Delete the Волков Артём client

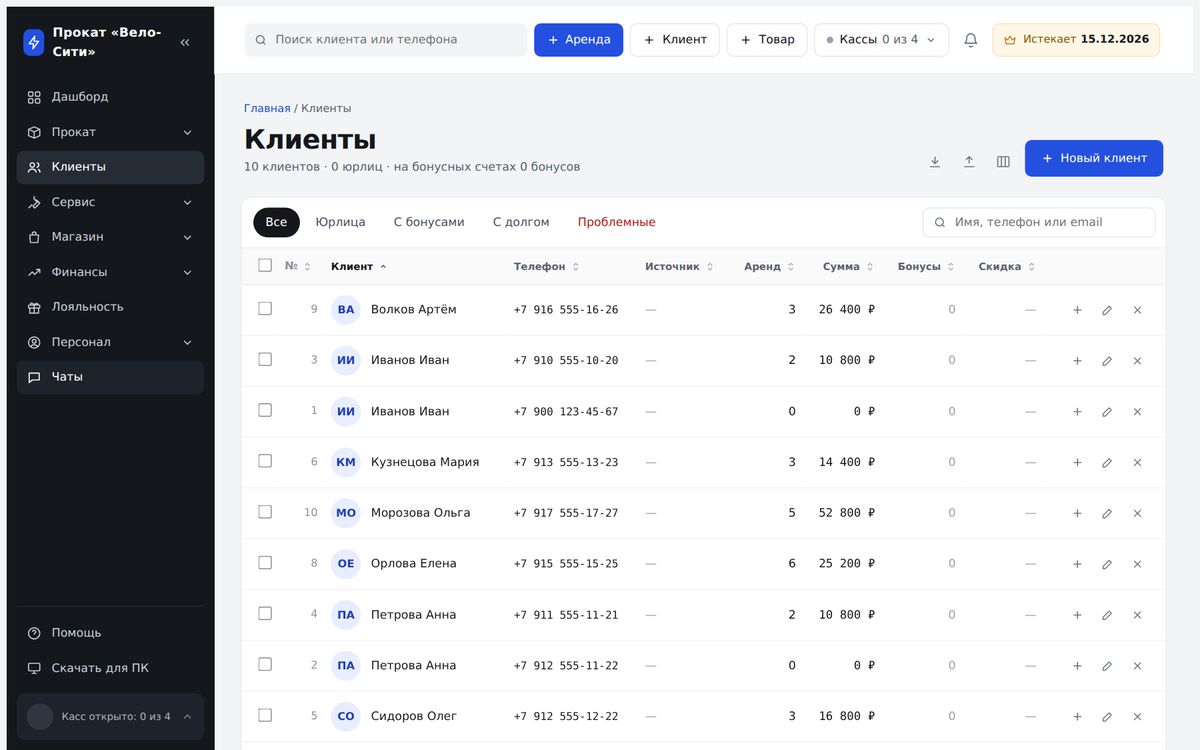pos(1137,310)
